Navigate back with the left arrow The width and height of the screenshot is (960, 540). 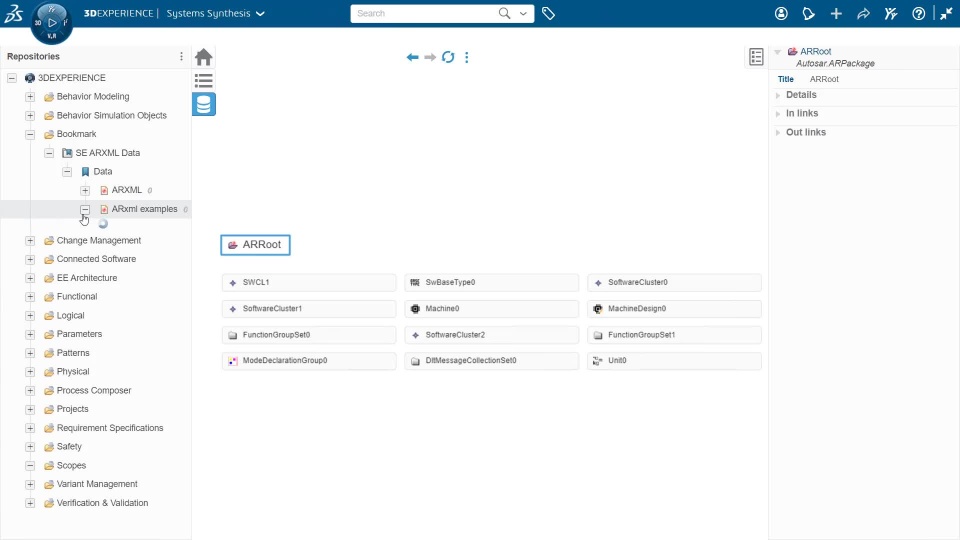(x=413, y=57)
